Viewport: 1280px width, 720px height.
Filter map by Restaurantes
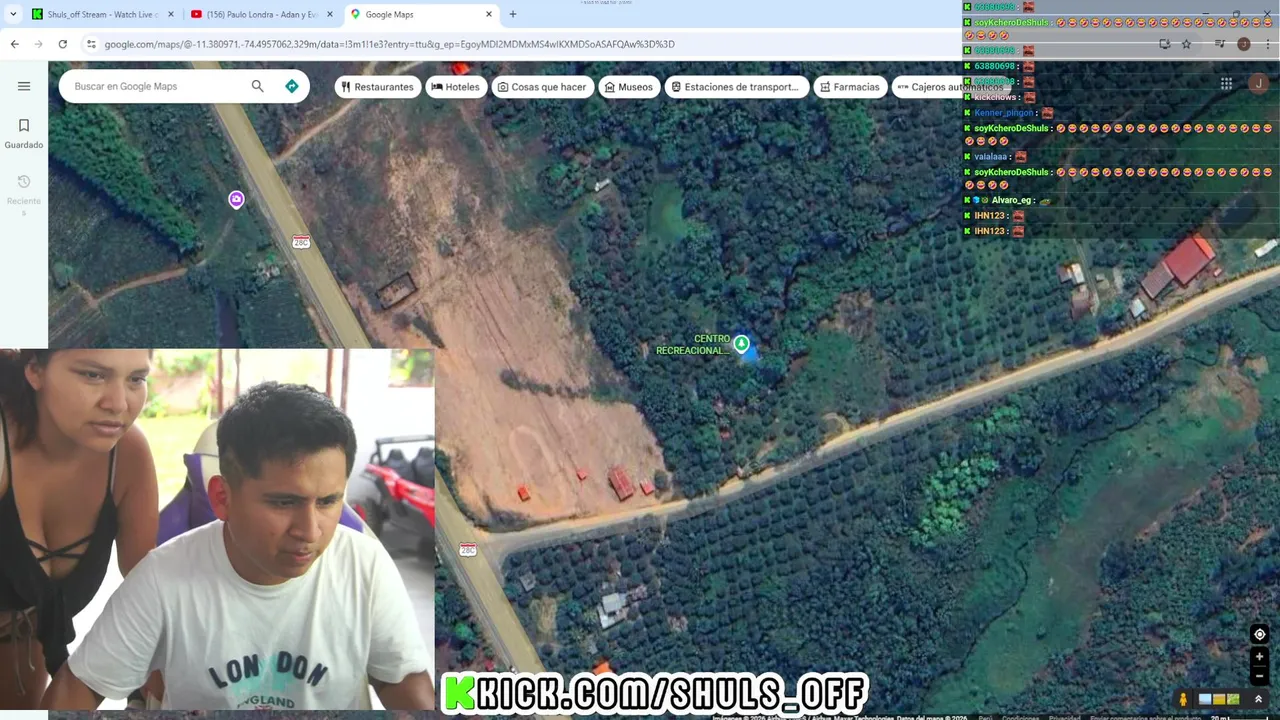pyautogui.click(x=377, y=87)
